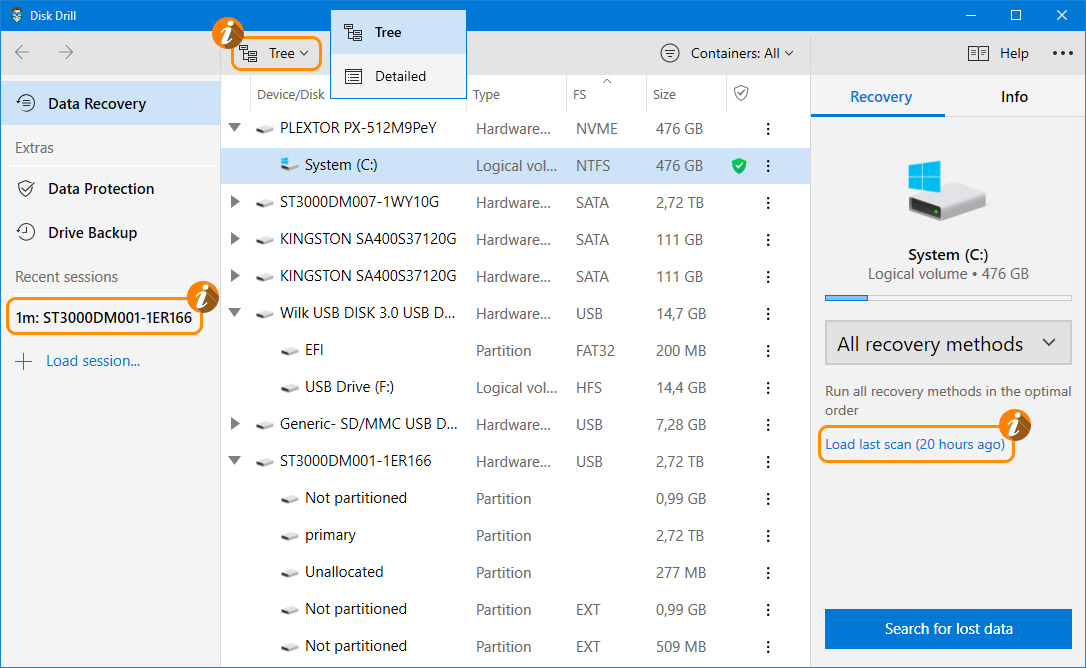
Task: Open the All recovery methods dropdown
Action: [x=947, y=343]
